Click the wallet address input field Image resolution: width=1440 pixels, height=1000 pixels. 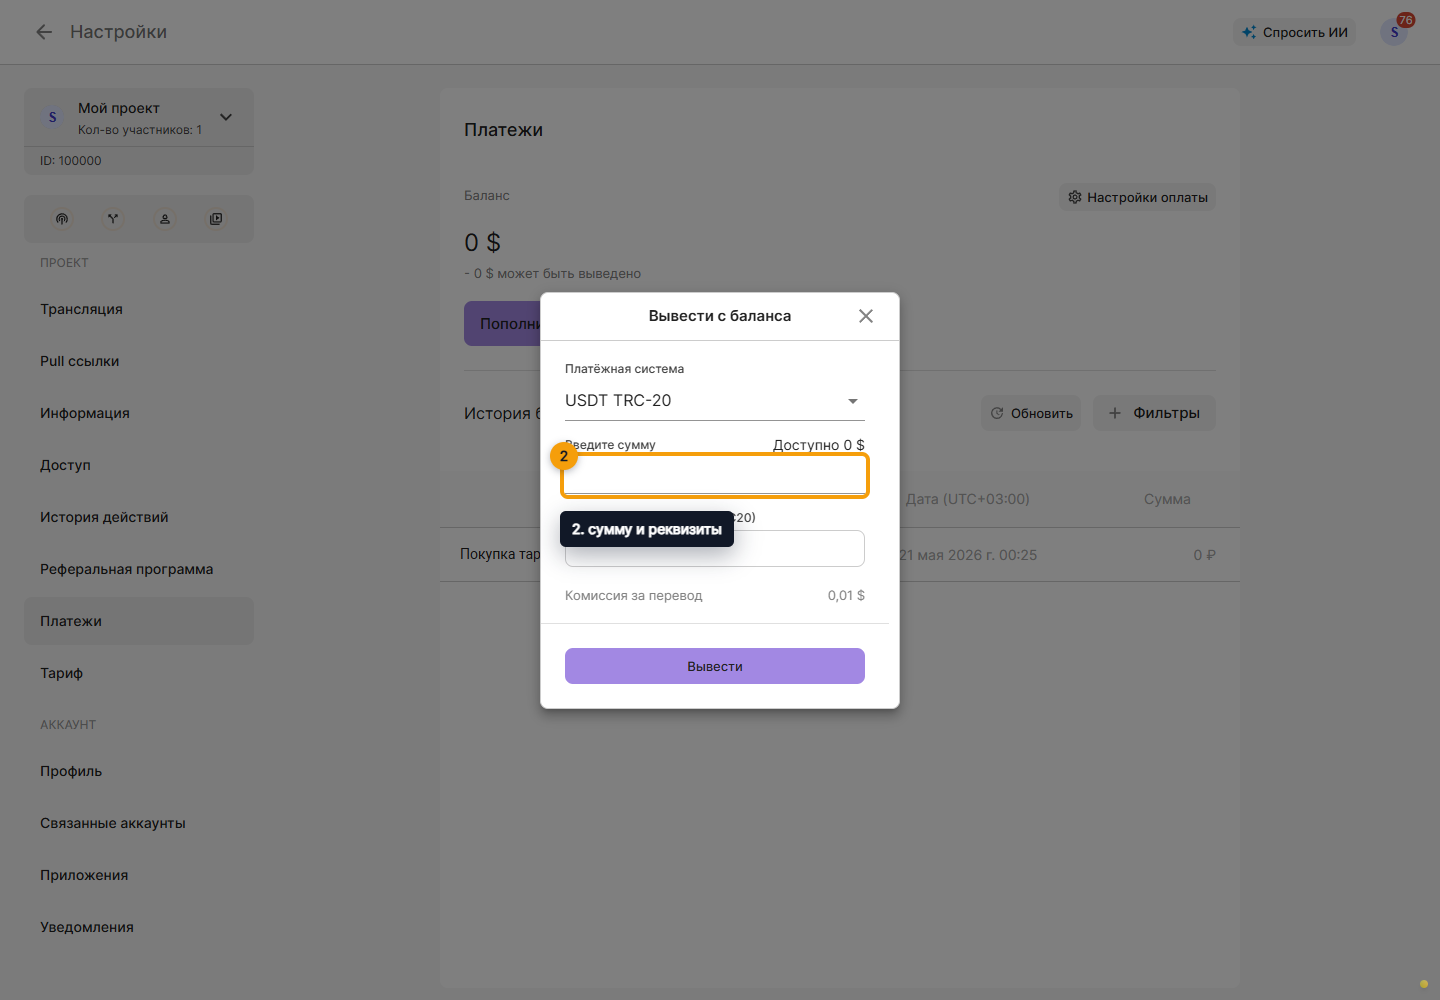click(715, 548)
